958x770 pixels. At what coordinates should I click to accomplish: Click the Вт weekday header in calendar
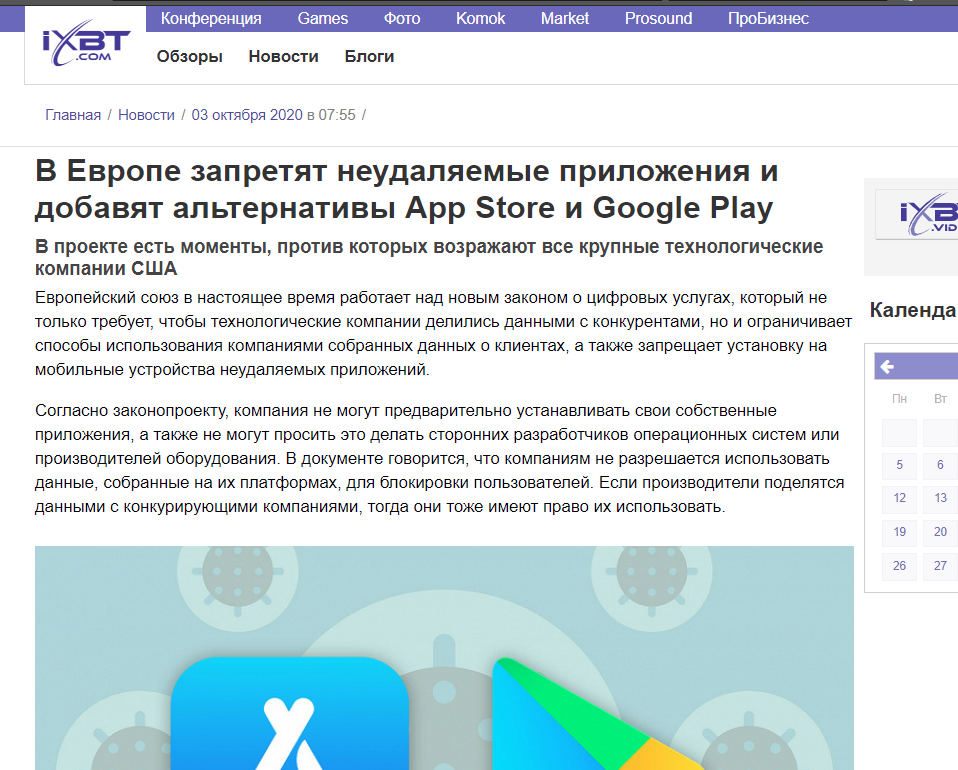(x=940, y=399)
